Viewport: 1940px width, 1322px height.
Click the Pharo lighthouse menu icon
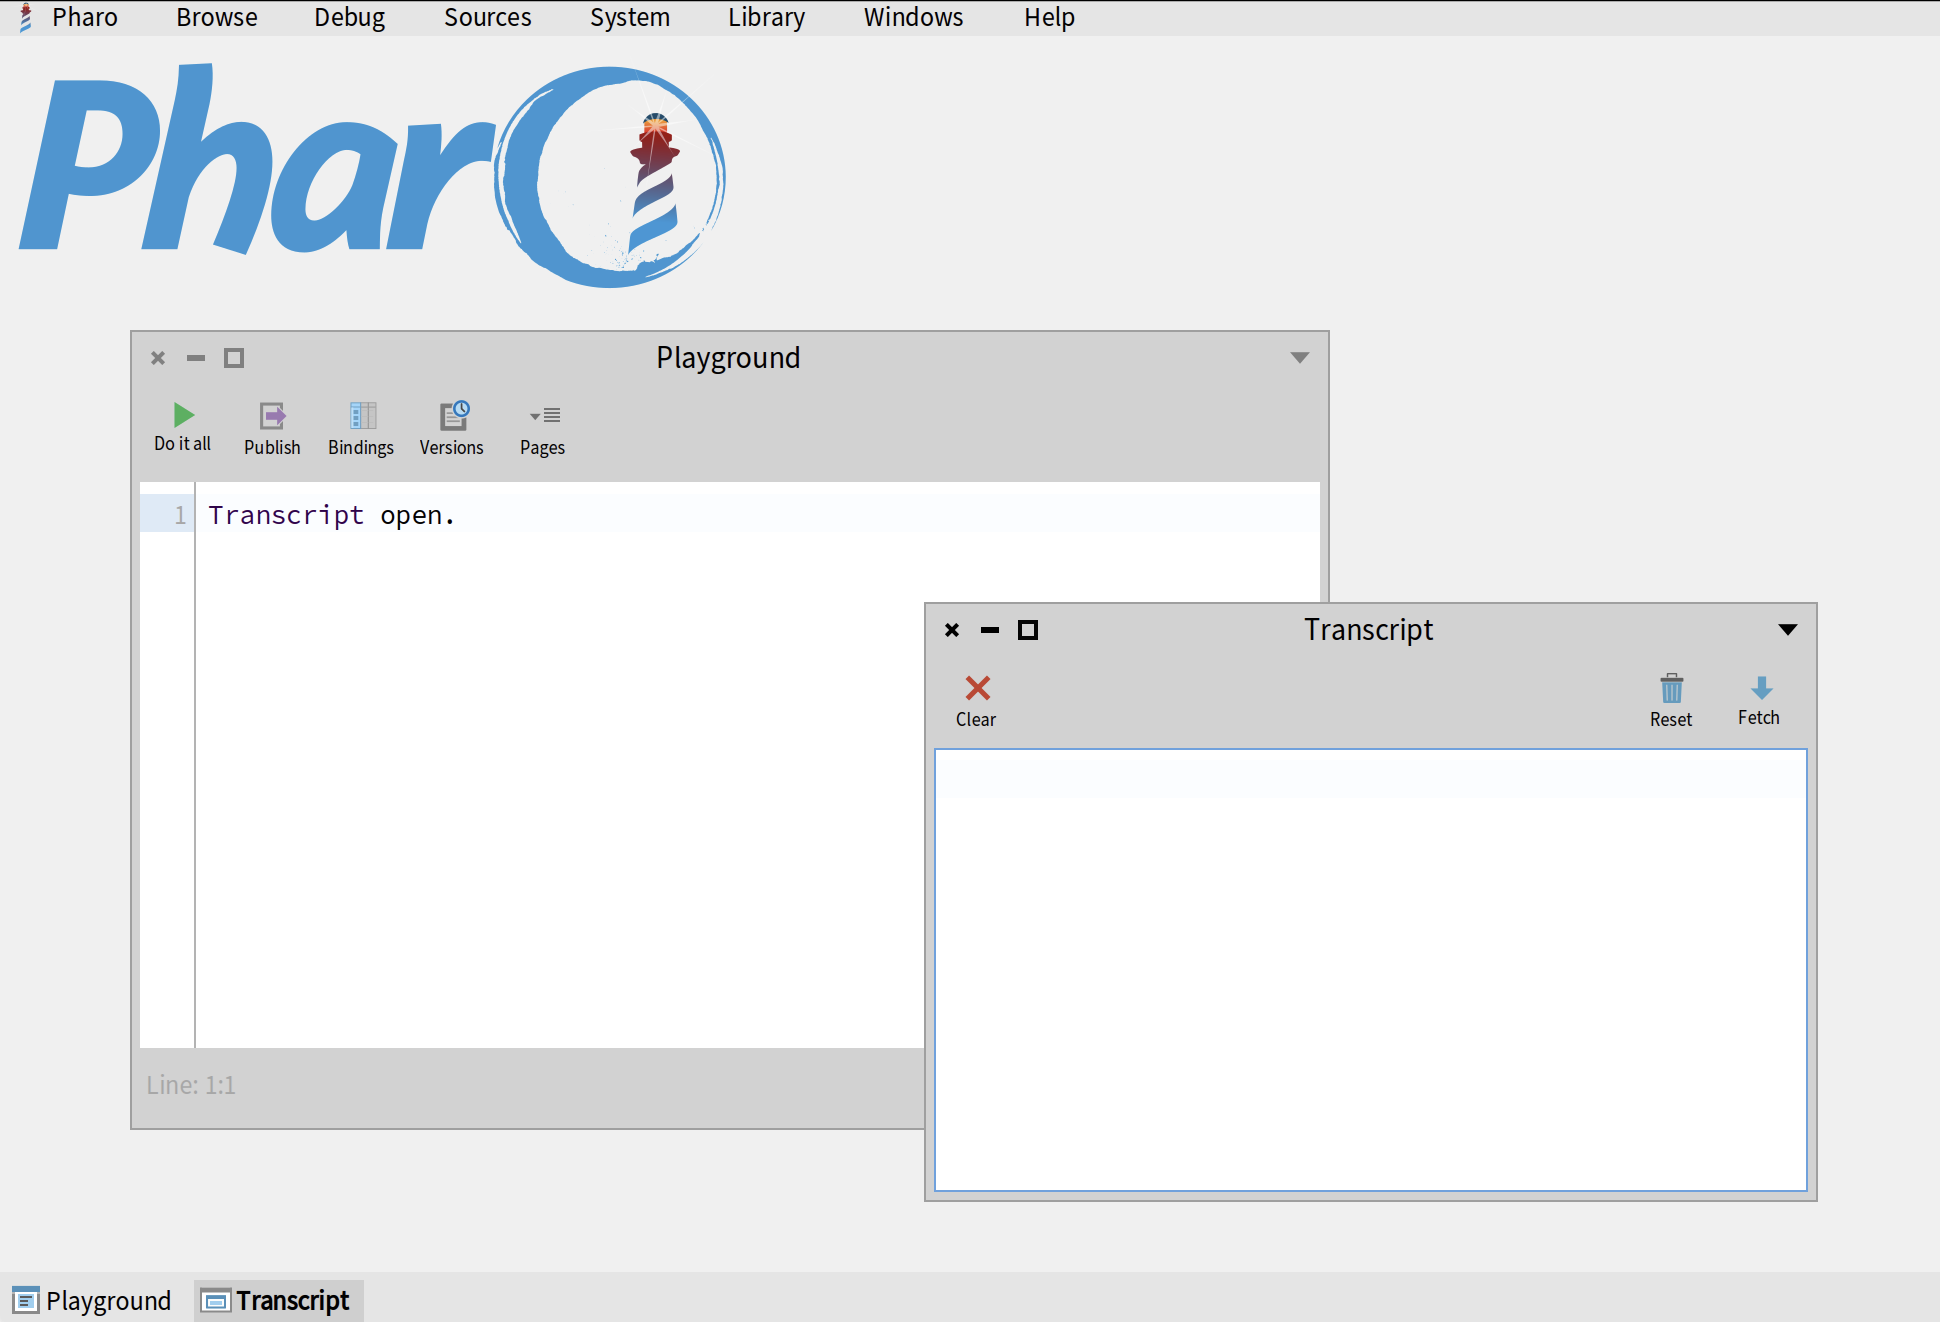coord(26,17)
